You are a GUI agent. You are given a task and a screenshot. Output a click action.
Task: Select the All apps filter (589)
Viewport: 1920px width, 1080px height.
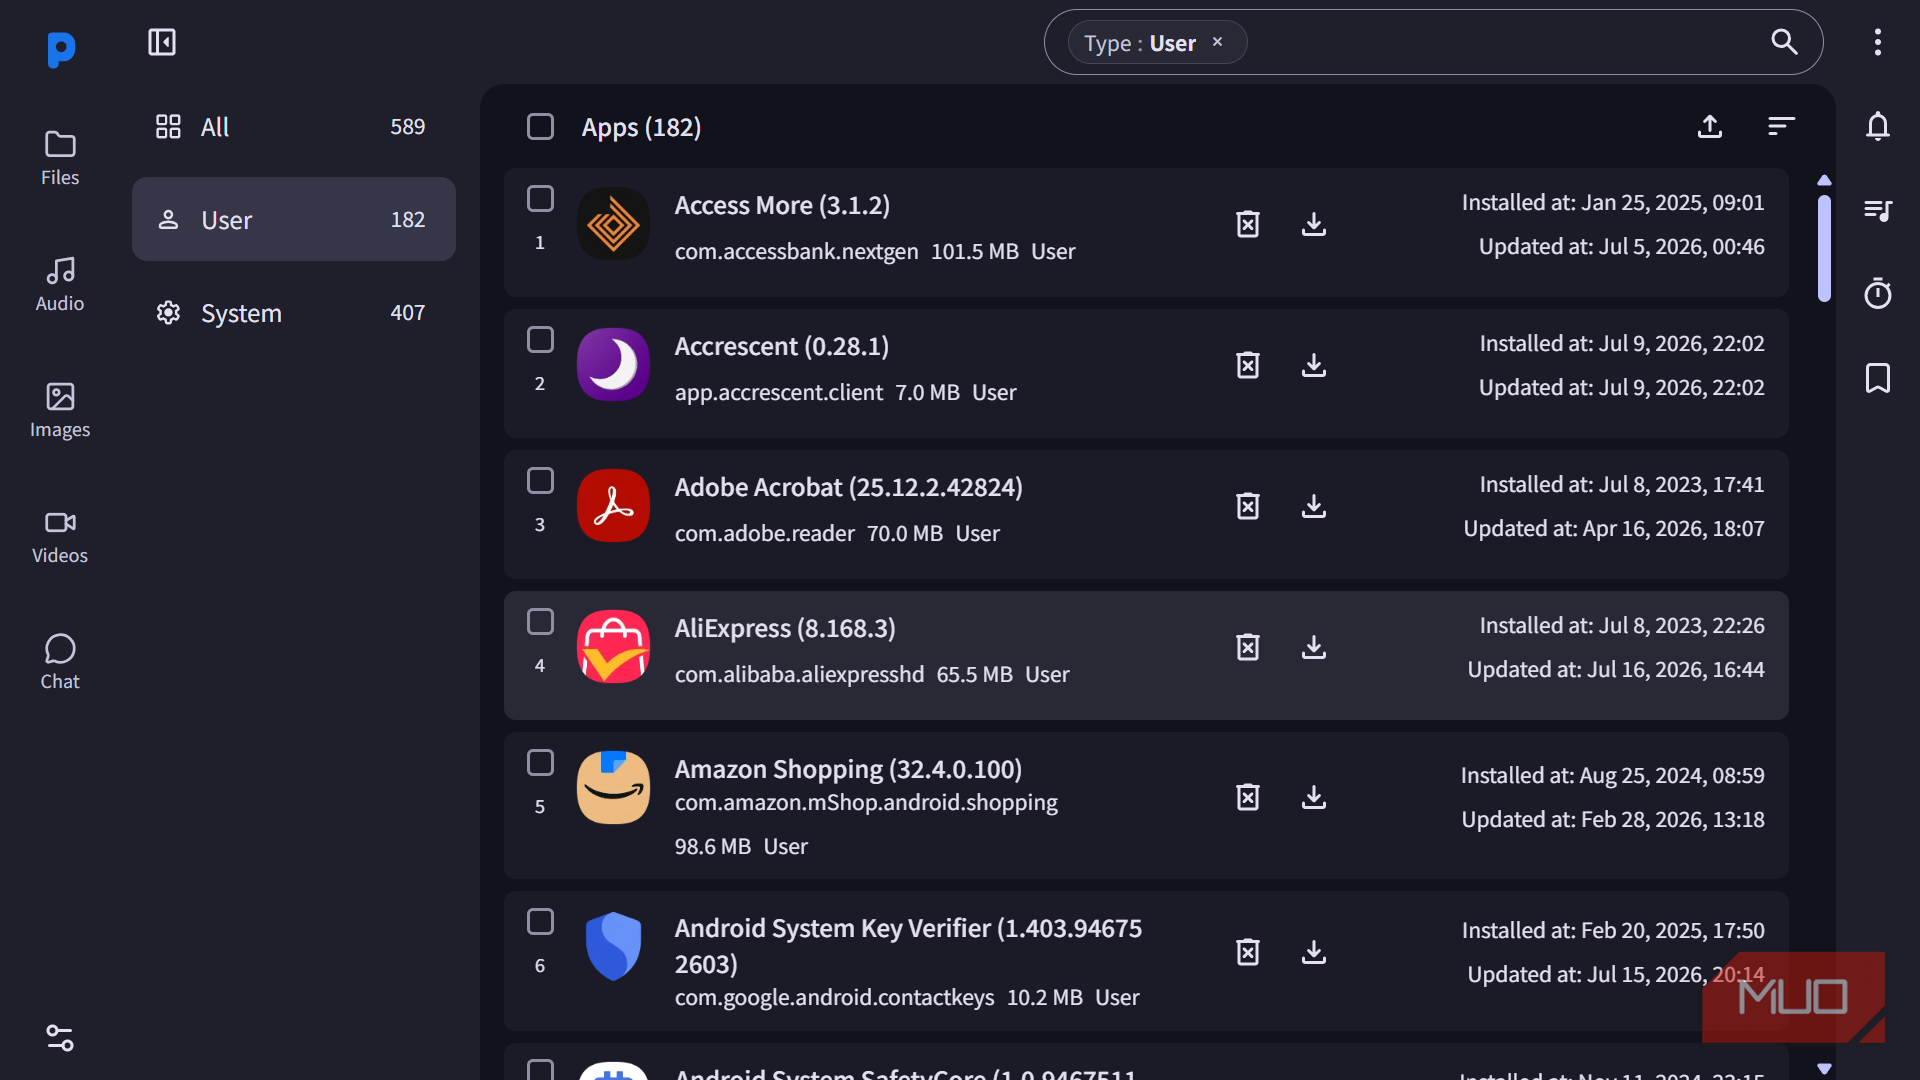[294, 127]
